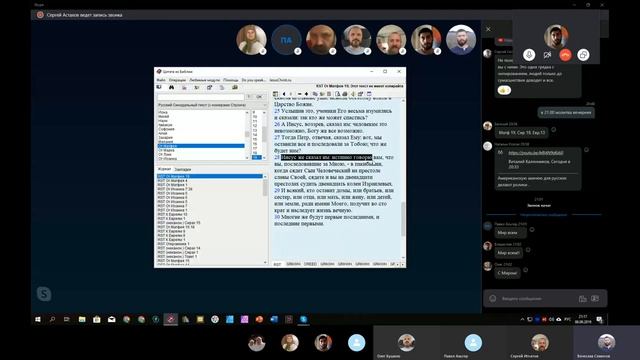Click the Bible reference search field

pos(201,97)
